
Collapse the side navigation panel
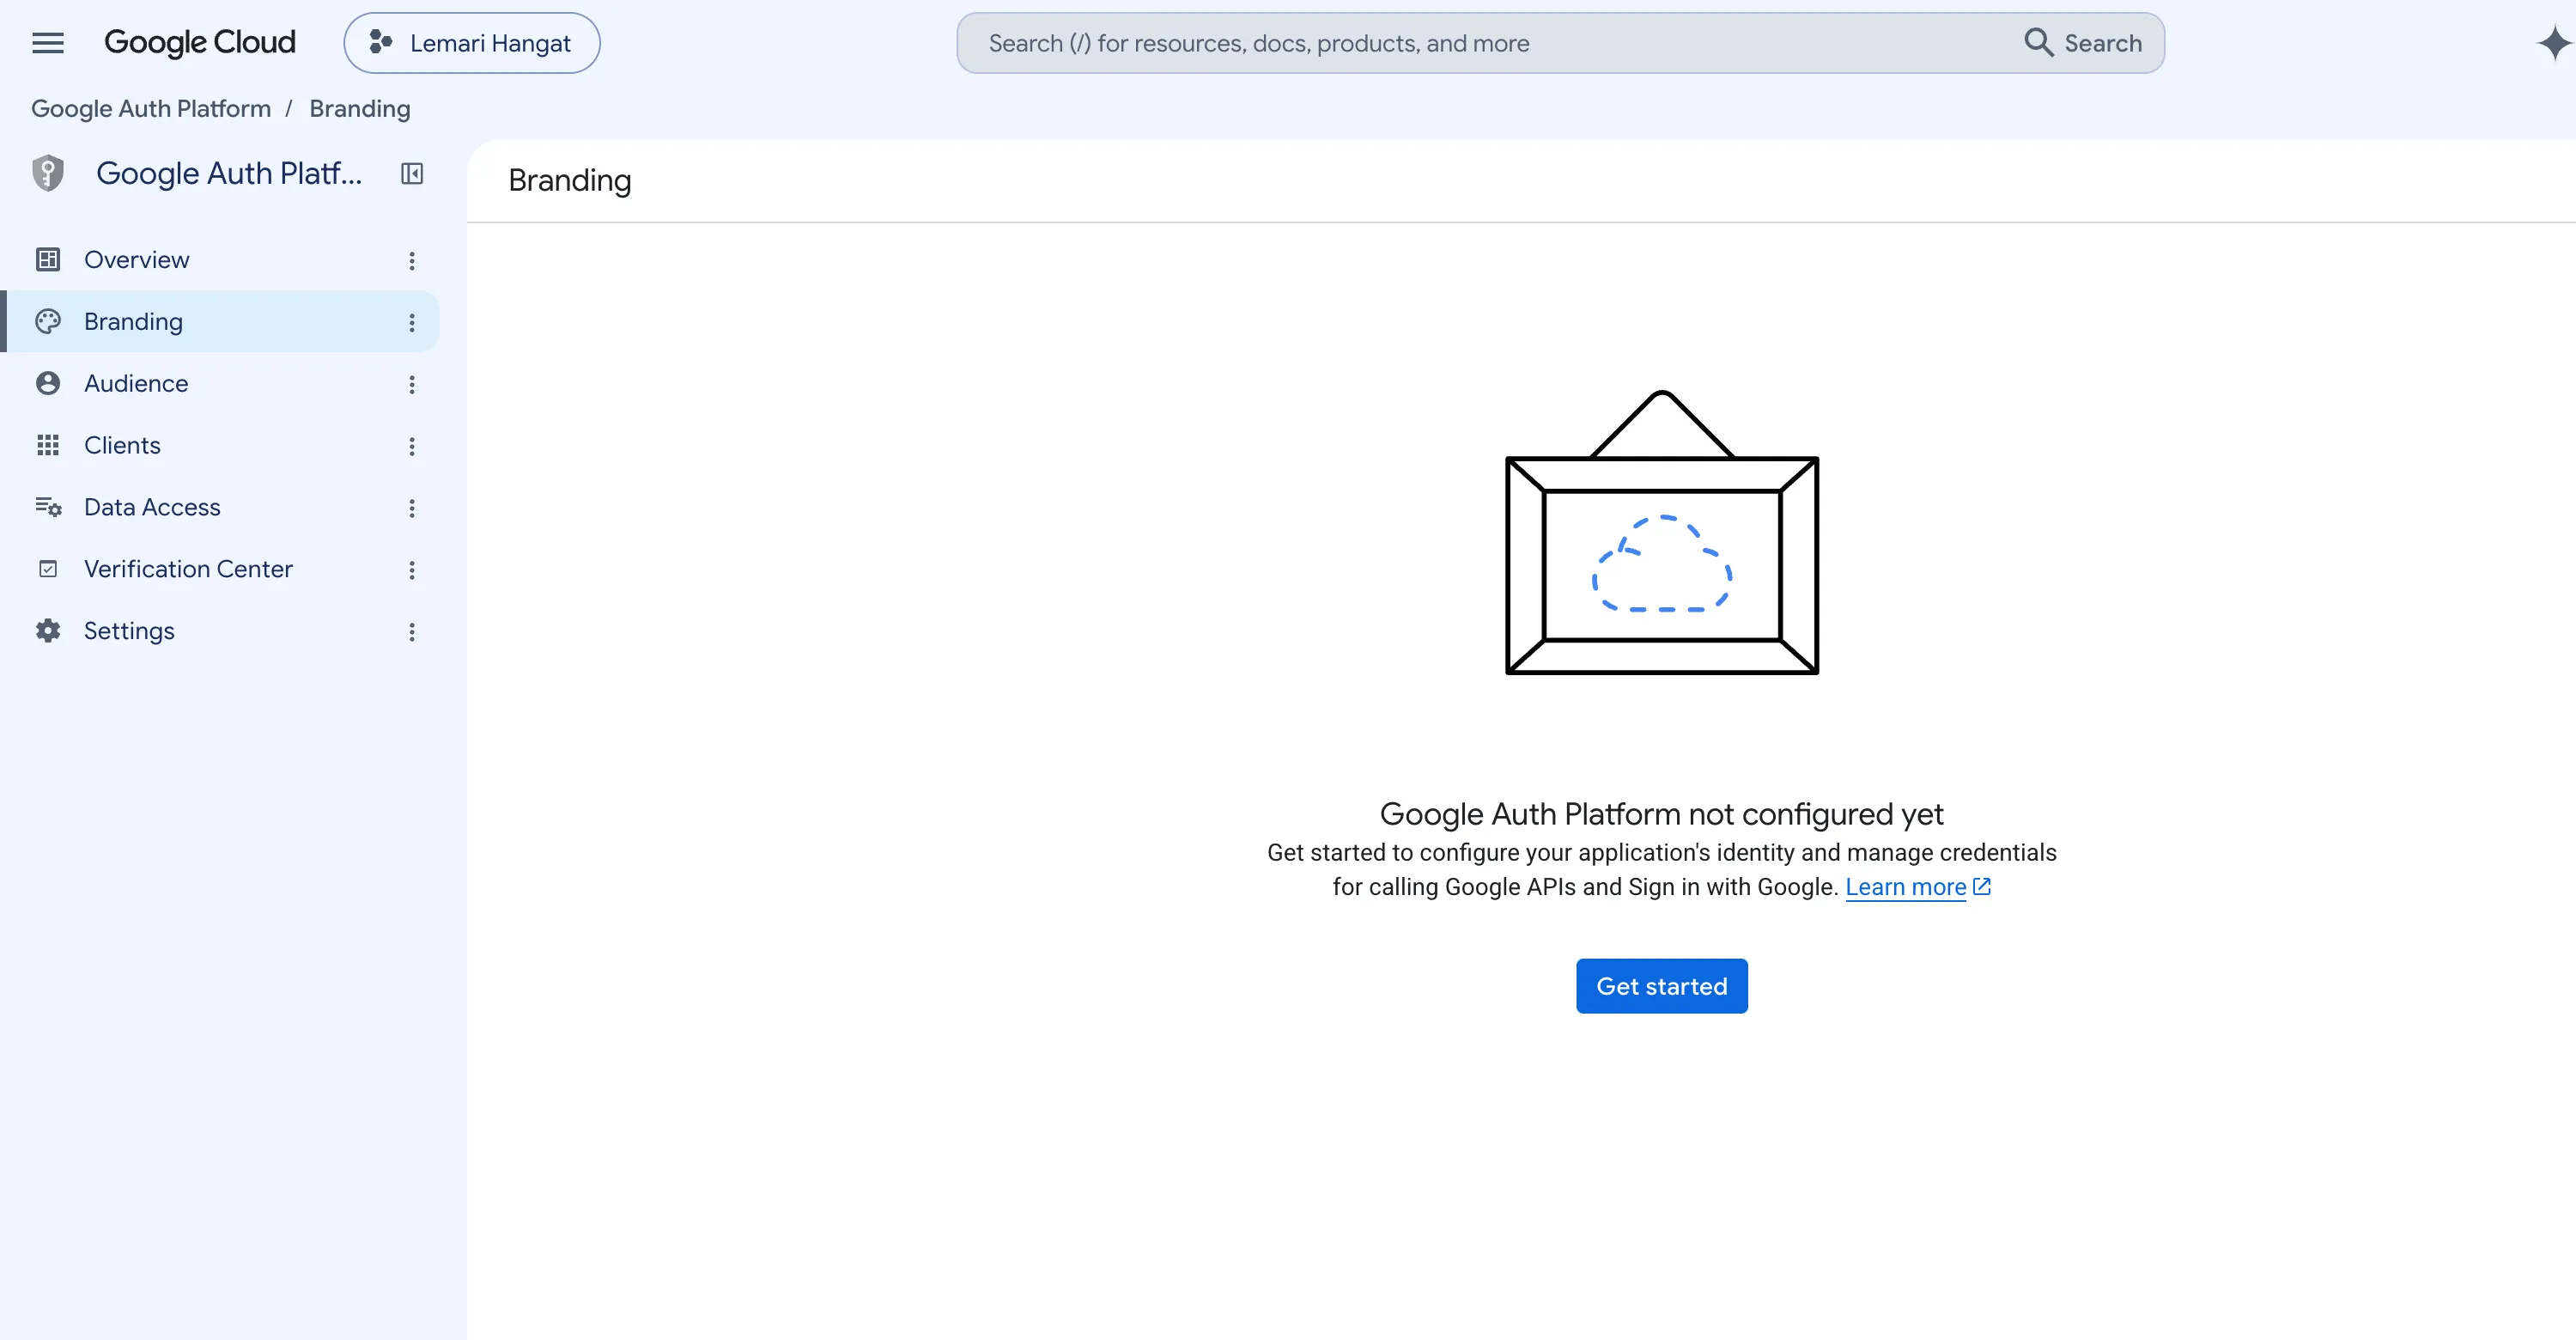tap(412, 174)
